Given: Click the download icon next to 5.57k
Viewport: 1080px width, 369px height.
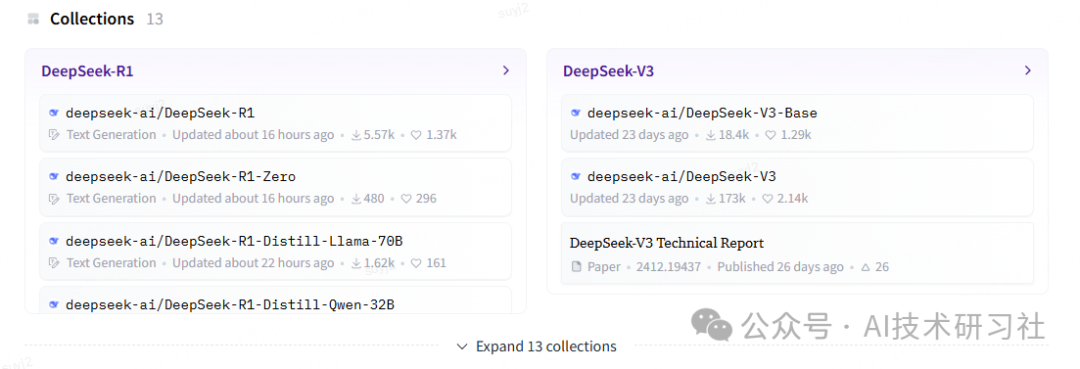Looking at the screenshot, I should point(357,135).
